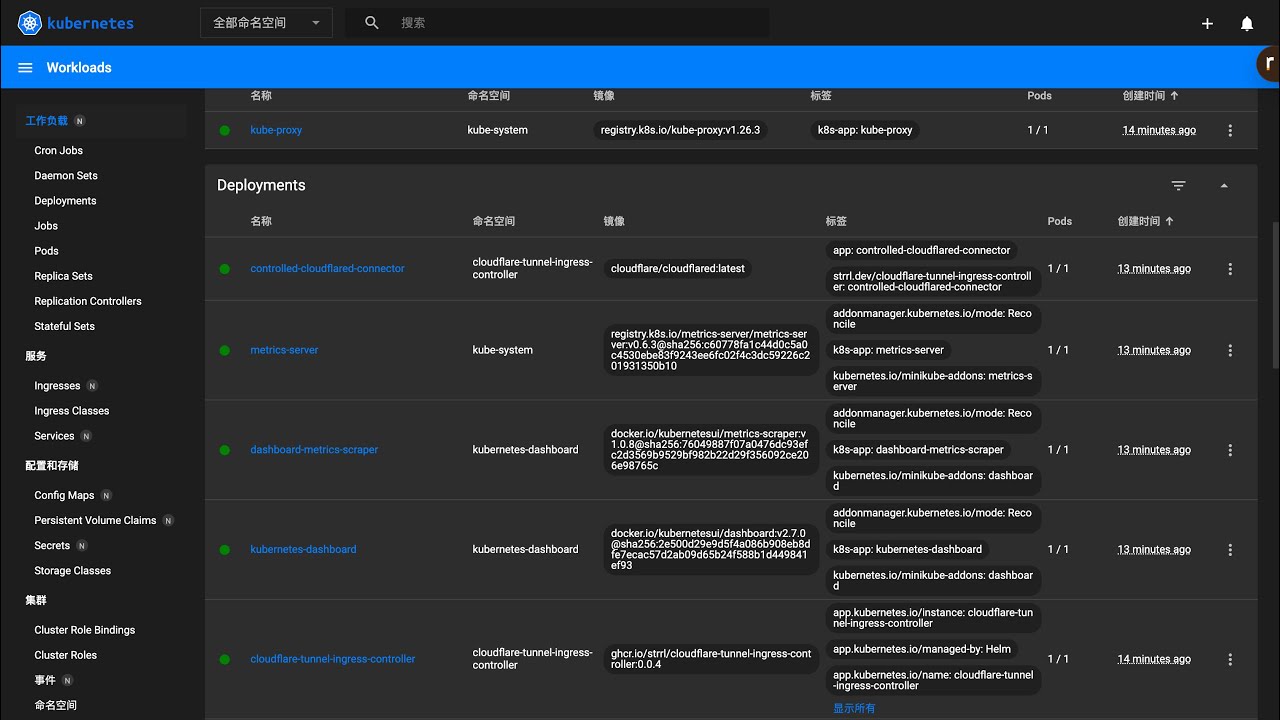
Task: Click the Kubernetes logo icon
Action: point(30,22)
